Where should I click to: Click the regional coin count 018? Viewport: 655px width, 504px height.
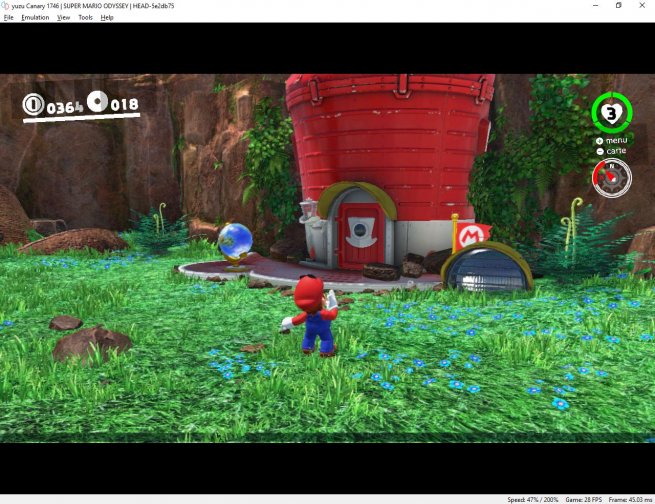[124, 104]
